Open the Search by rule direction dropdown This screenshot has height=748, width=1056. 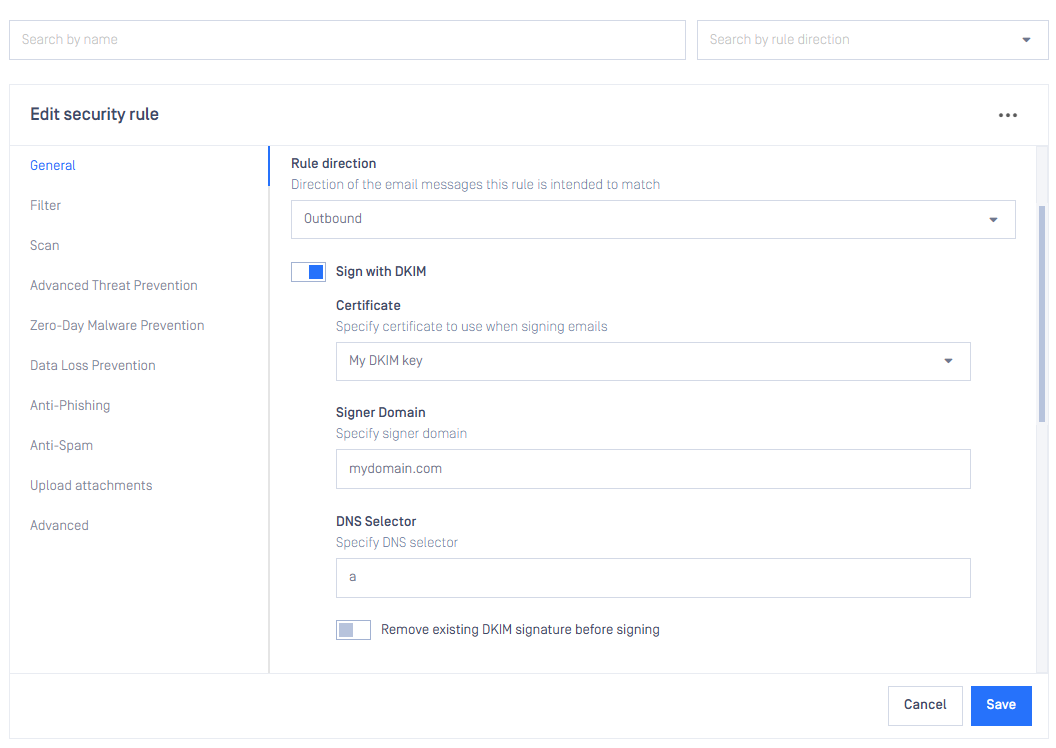pos(872,40)
